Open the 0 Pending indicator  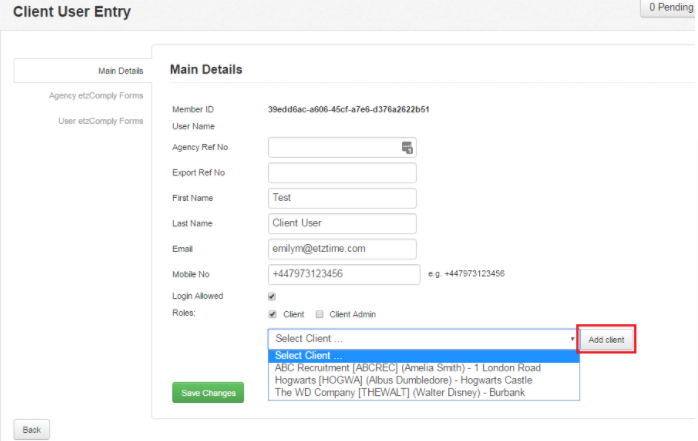tap(670, 8)
